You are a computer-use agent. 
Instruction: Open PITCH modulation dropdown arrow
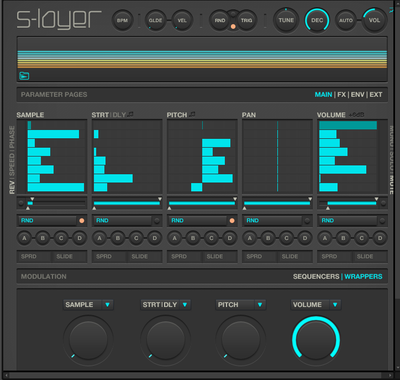[260, 305]
